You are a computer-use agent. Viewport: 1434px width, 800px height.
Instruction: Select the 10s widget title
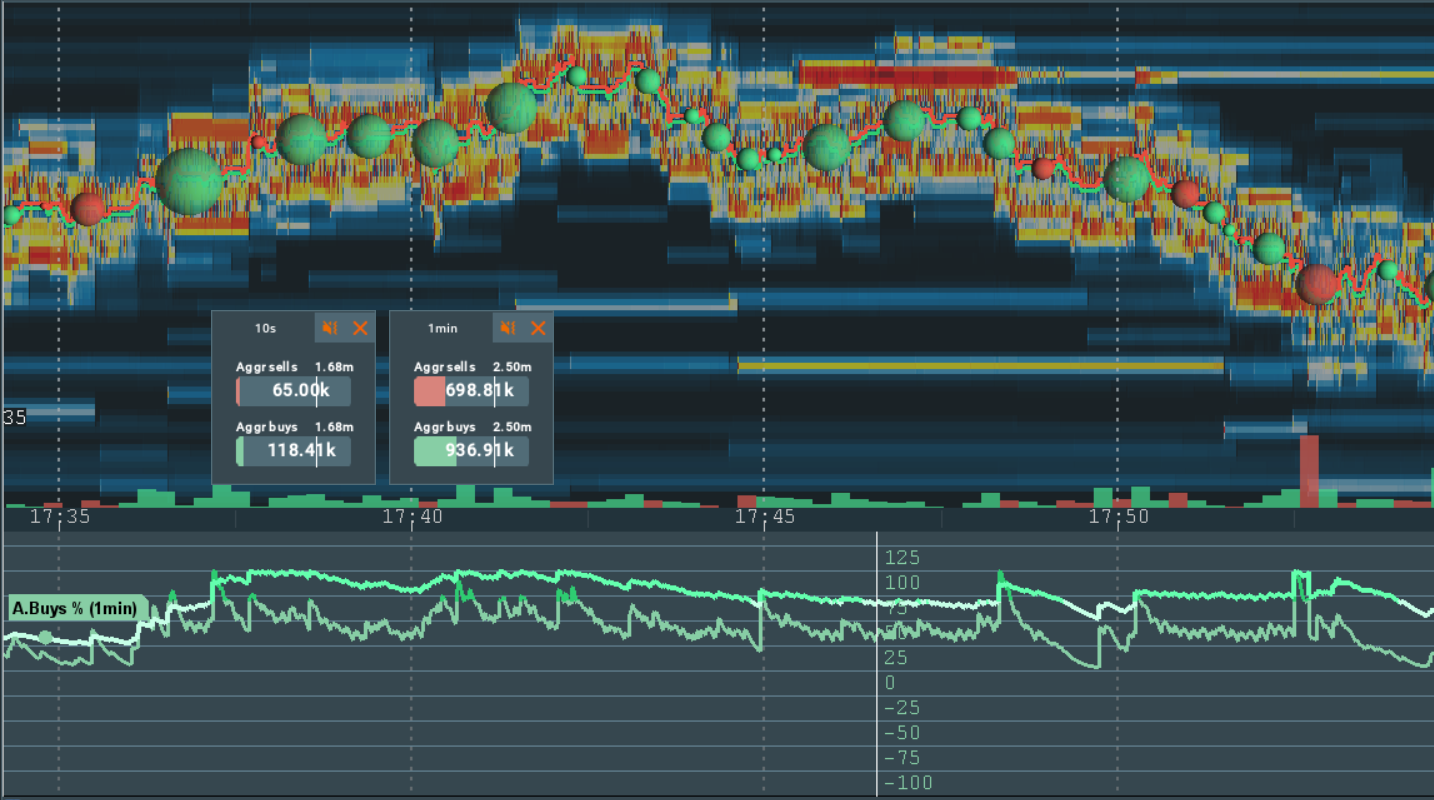click(x=266, y=328)
